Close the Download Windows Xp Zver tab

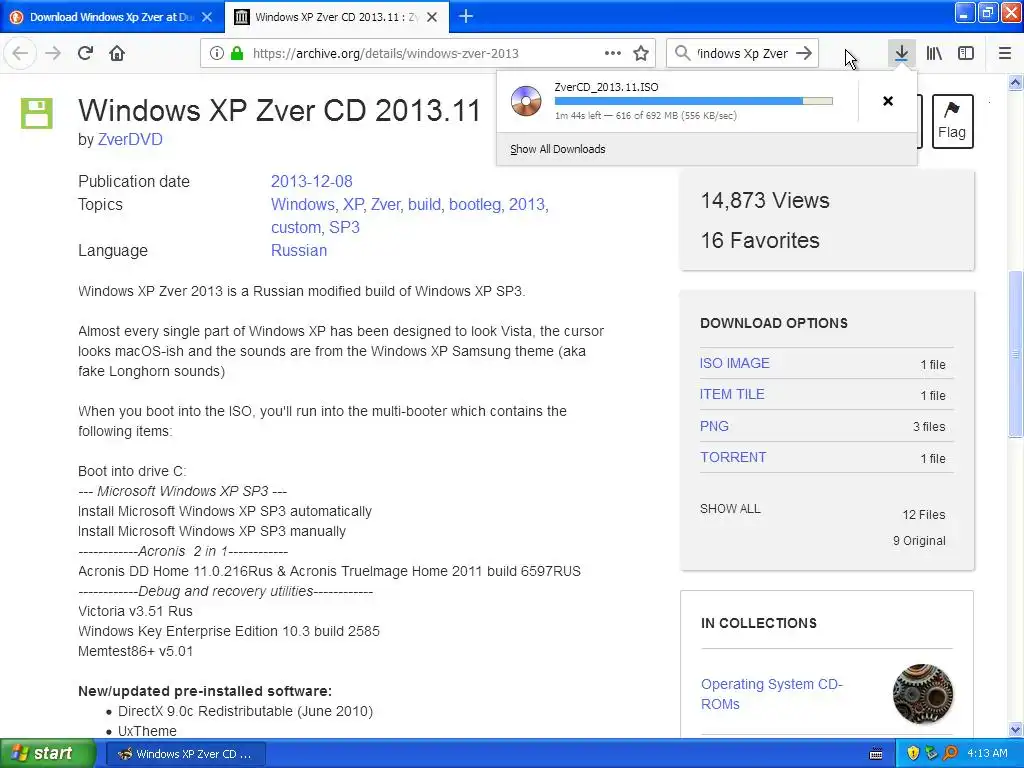[207, 17]
